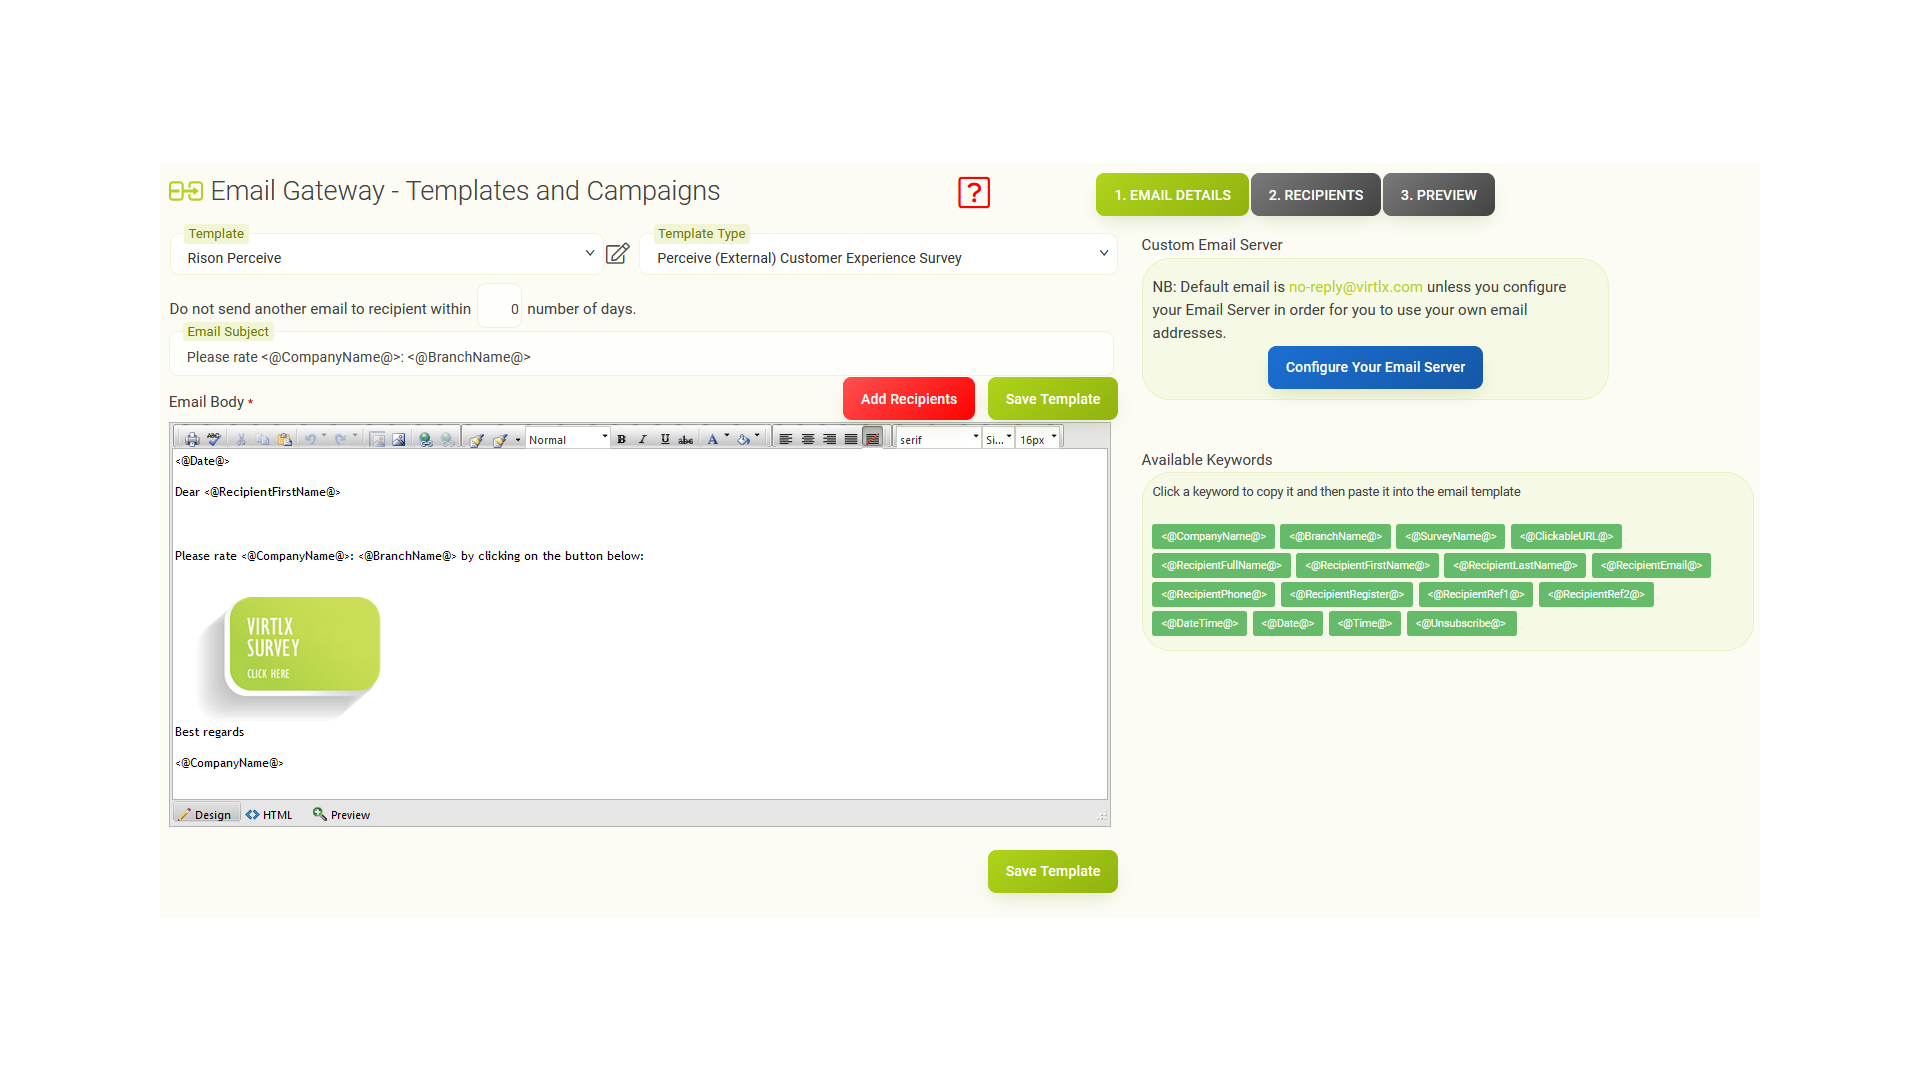
Task: Expand the Template Type dropdown
Action: pos(1104,257)
